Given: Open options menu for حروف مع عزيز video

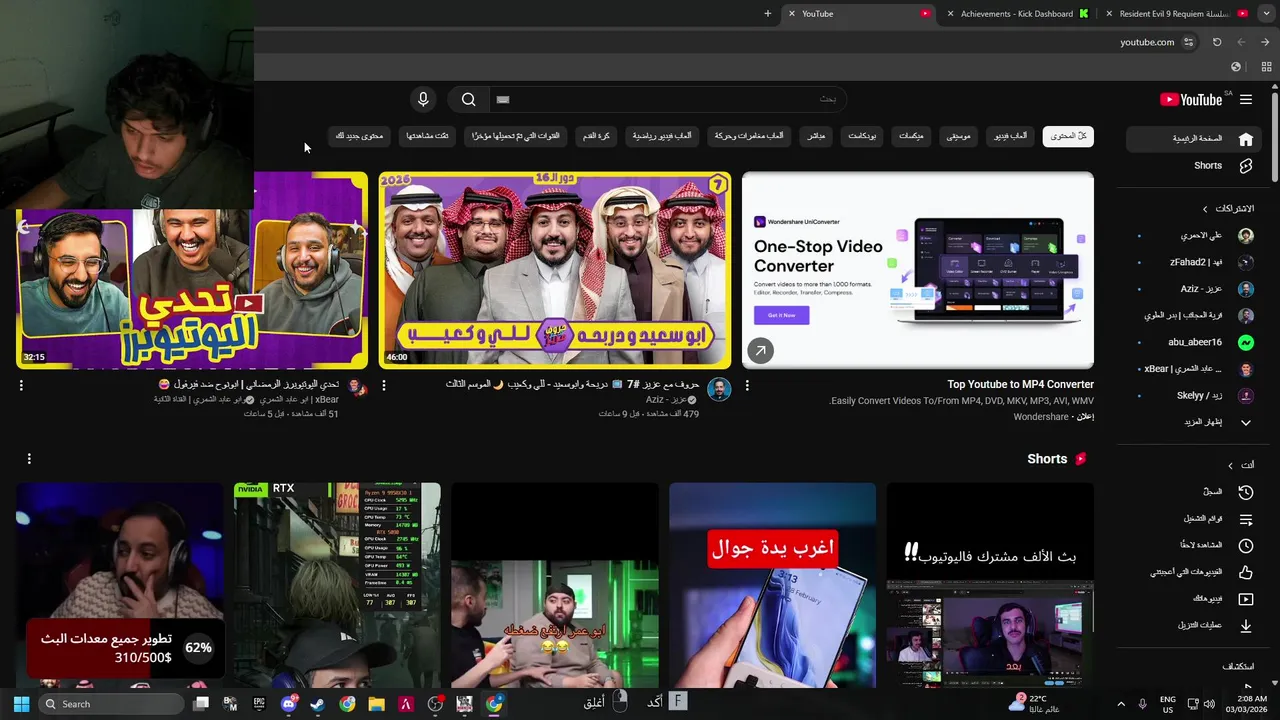Looking at the screenshot, I should click(x=384, y=385).
